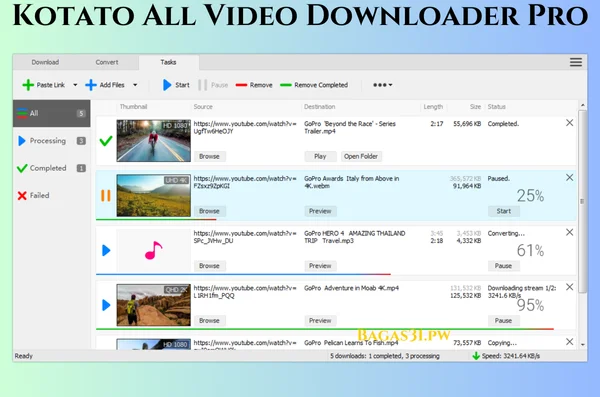Screen dimensions: 600x397
Task: Click the green download speed arrow in status bar
Action: tap(476, 356)
